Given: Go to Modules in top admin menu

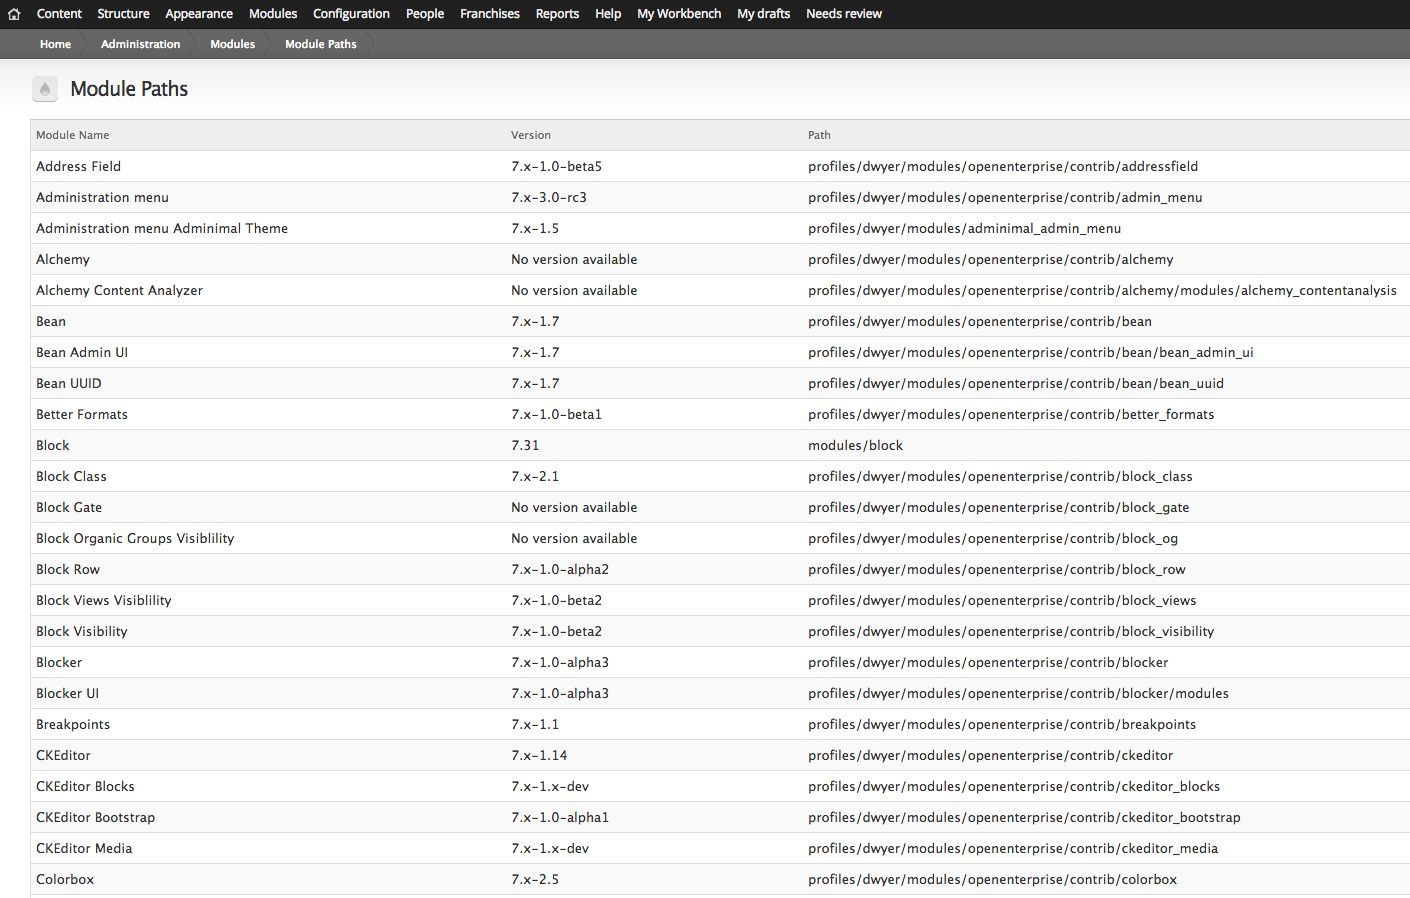Looking at the screenshot, I should (273, 14).
